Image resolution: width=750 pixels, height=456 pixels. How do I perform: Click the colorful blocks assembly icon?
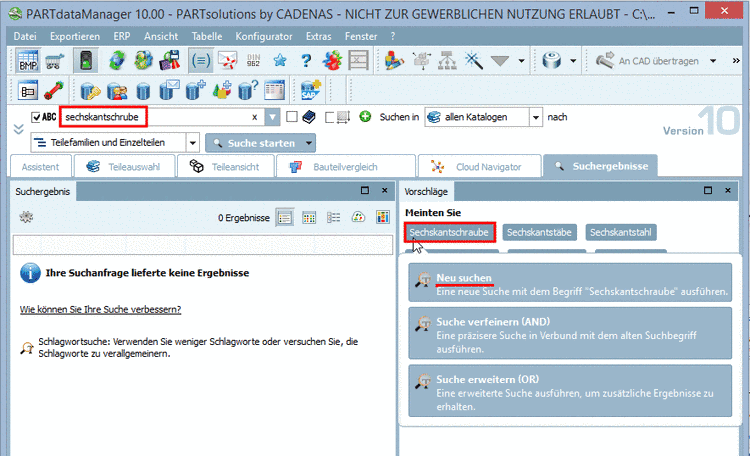[x=394, y=61]
